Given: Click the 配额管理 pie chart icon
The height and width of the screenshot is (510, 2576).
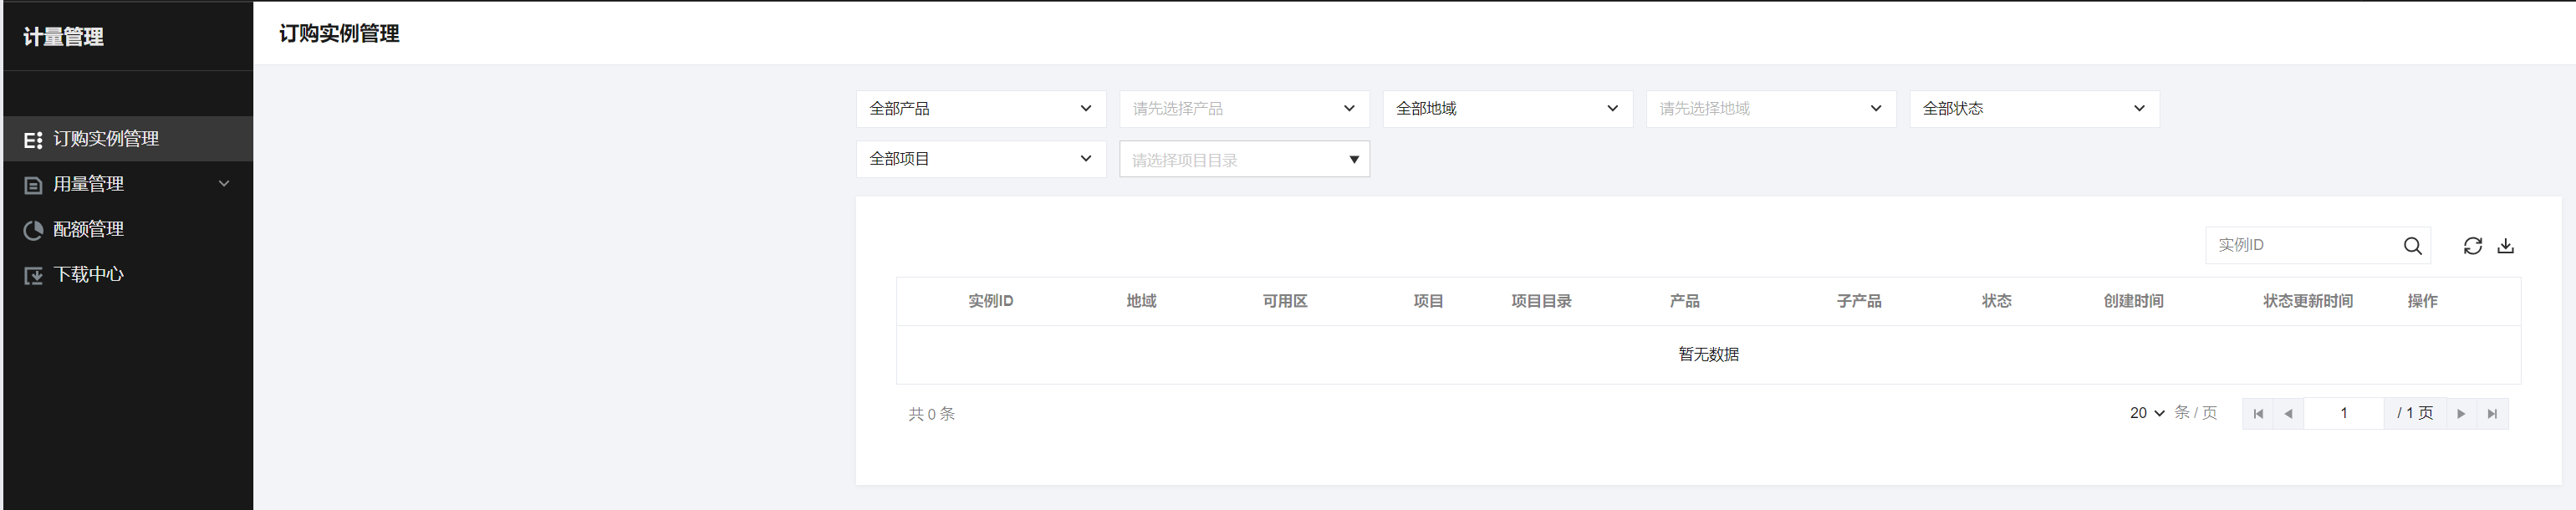Looking at the screenshot, I should click(x=33, y=230).
